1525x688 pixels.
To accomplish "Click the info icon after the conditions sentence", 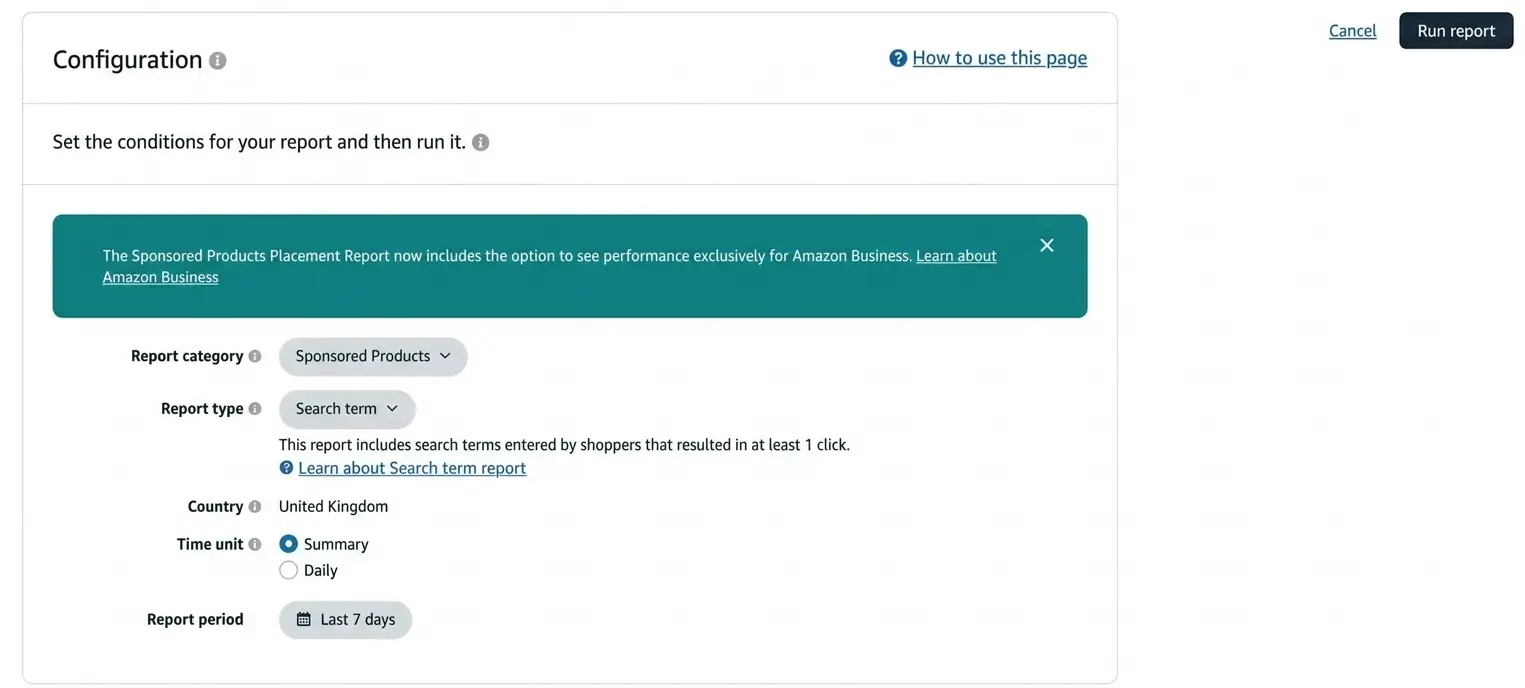I will point(480,141).
